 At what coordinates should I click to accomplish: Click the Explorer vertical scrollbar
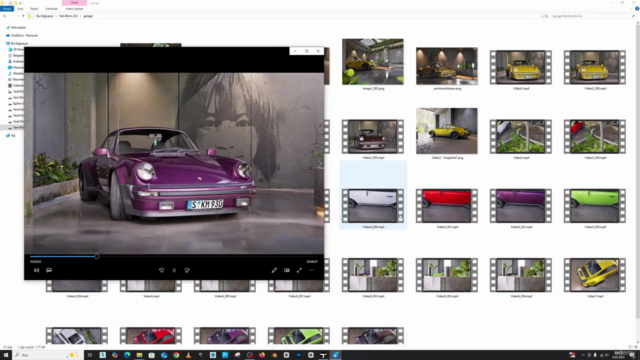[x=637, y=171]
